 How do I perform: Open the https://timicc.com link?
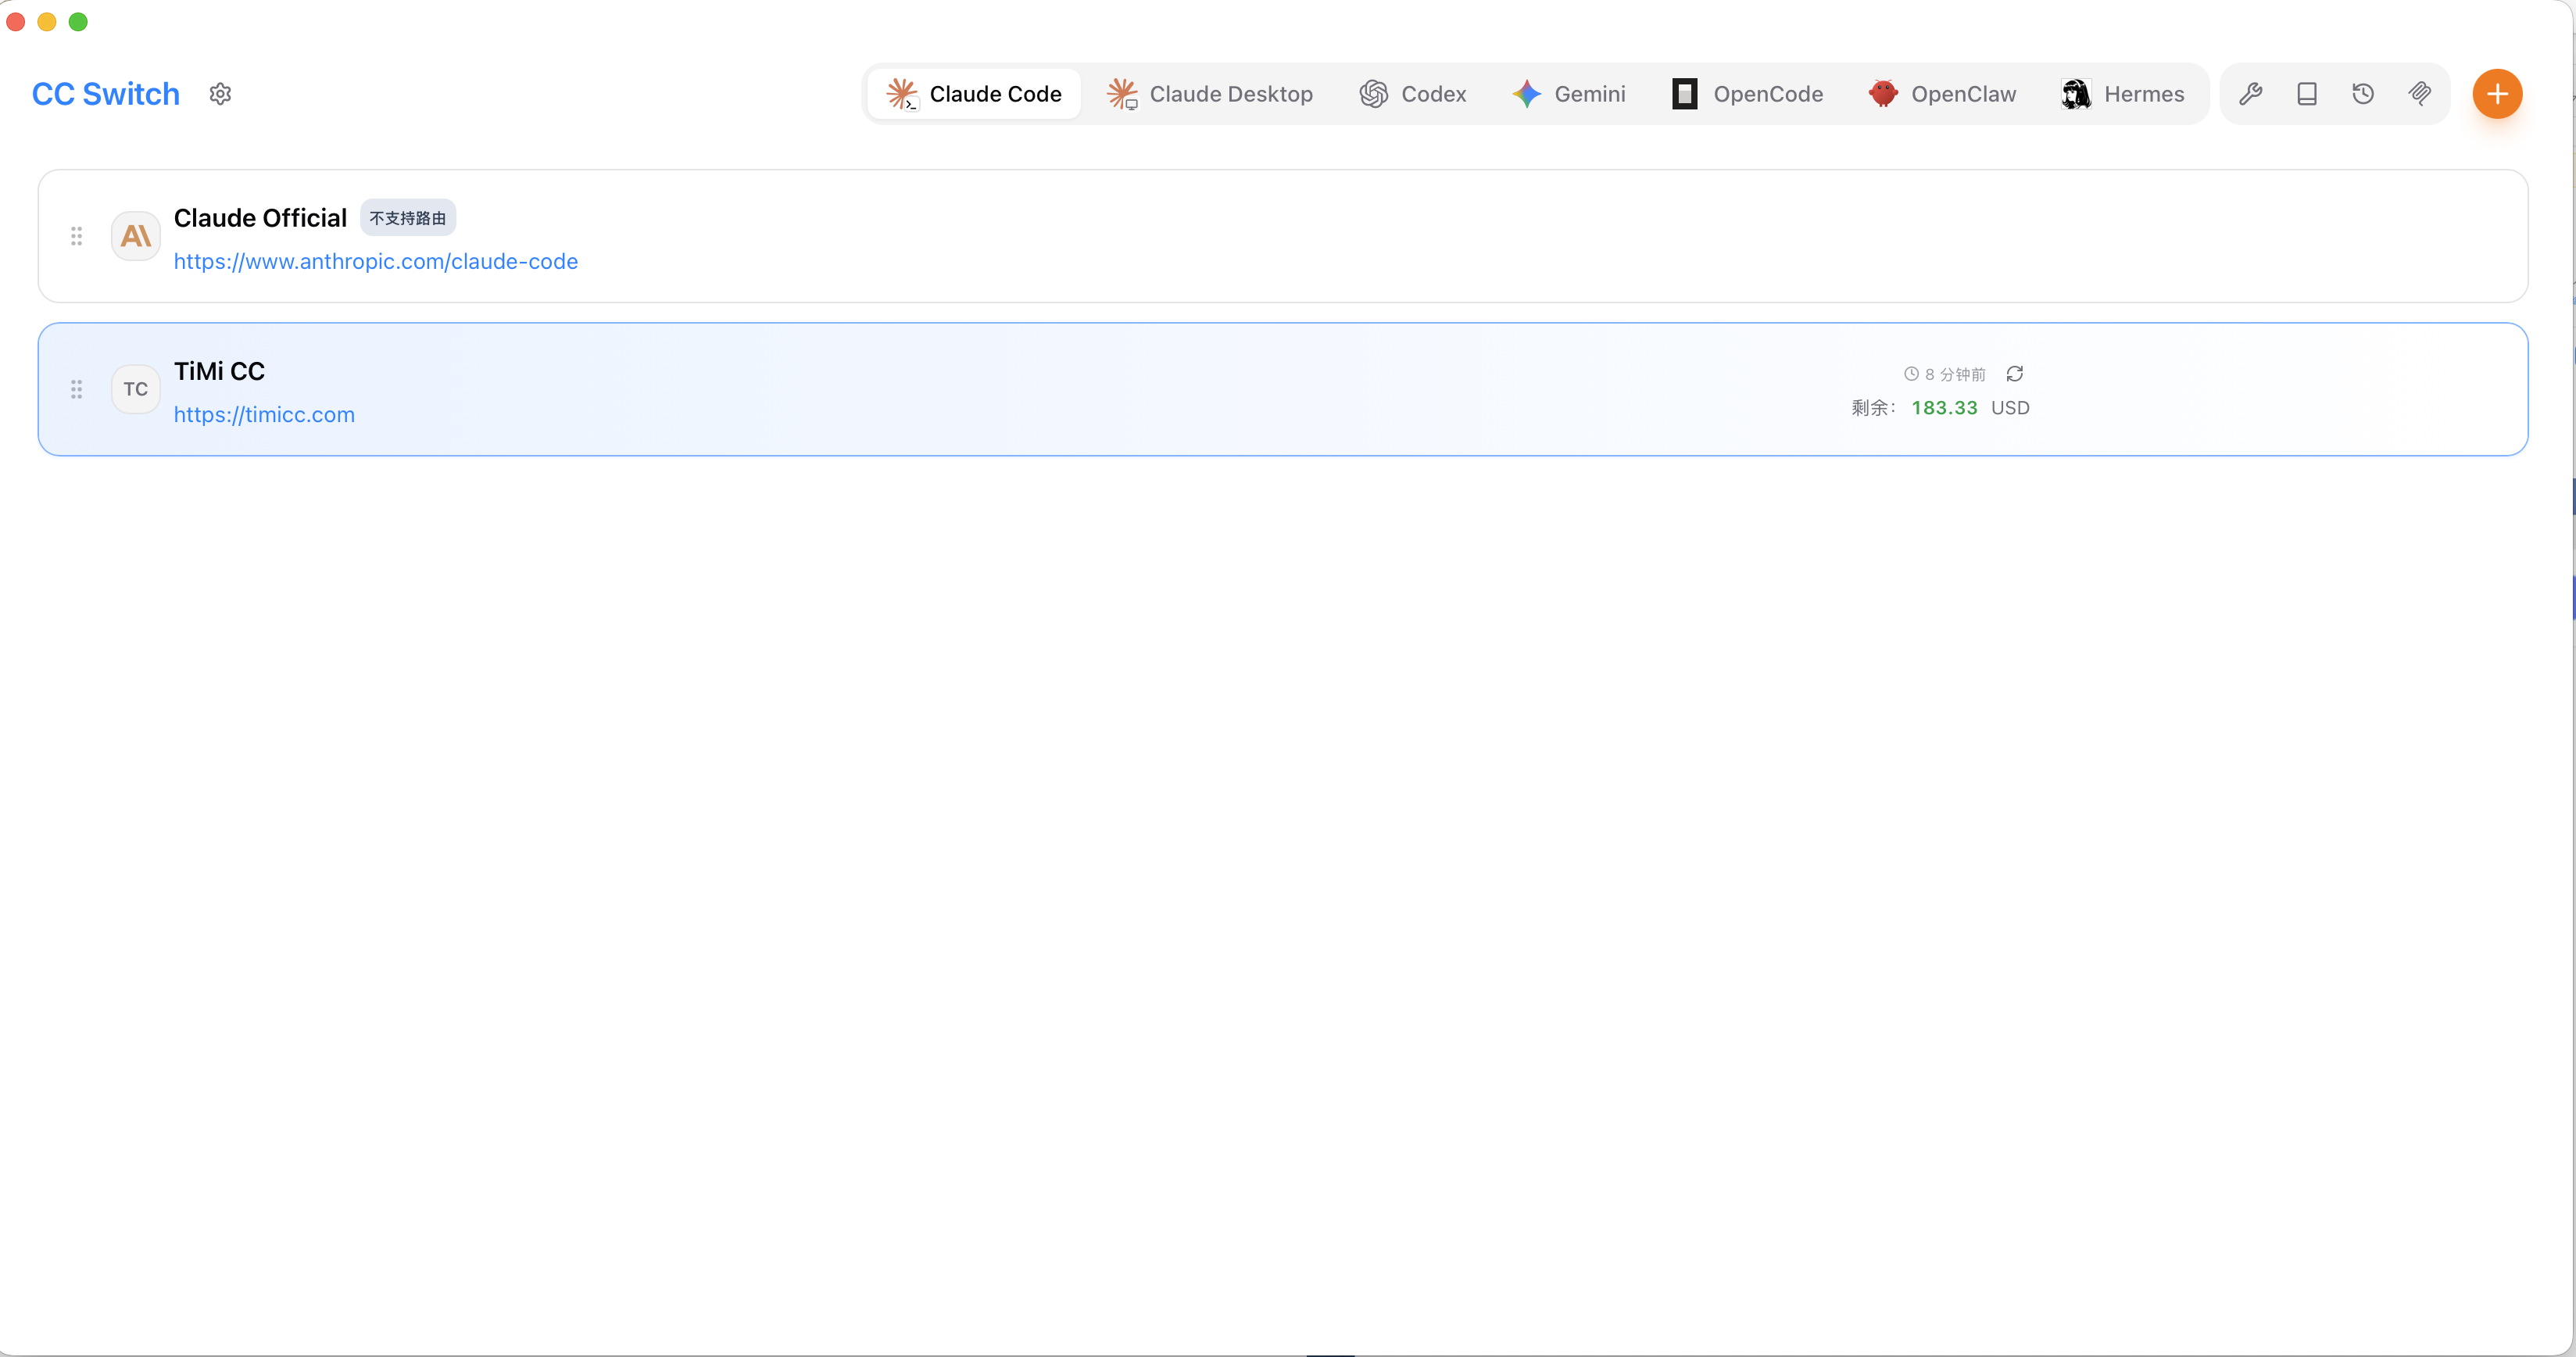click(264, 414)
